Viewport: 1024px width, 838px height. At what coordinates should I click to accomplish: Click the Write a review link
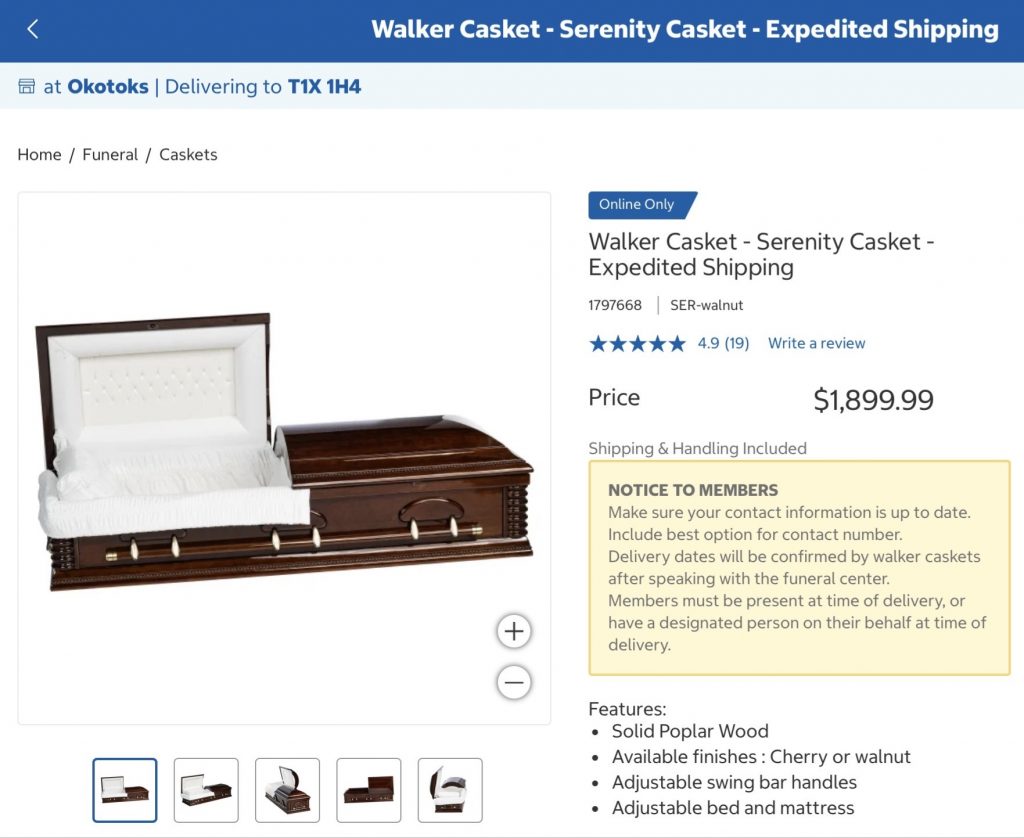point(816,343)
